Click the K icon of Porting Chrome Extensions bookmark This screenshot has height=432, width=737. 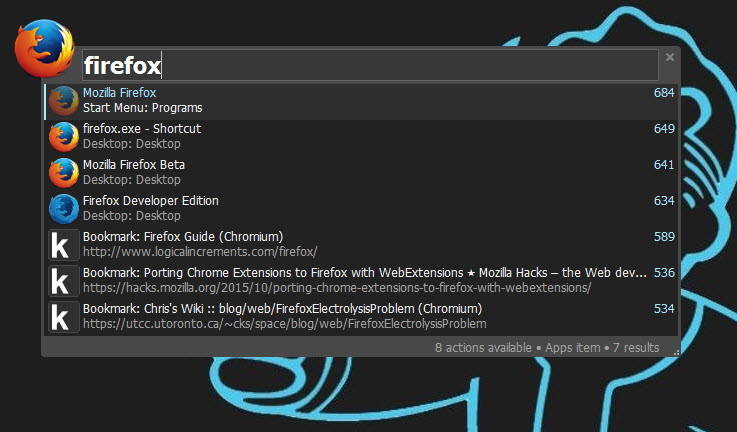[x=63, y=281]
